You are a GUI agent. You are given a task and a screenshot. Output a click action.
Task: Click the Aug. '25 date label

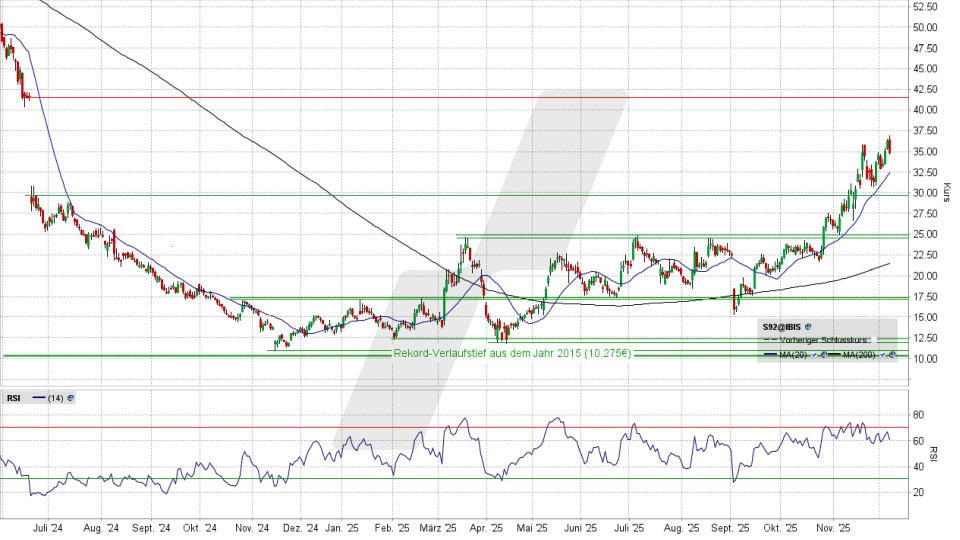(681, 528)
